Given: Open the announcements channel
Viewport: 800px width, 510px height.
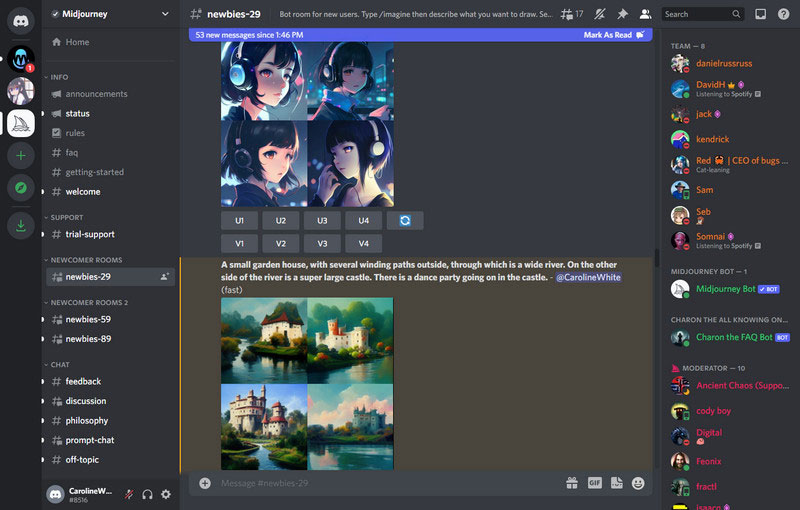Looking at the screenshot, I should pos(110,94).
